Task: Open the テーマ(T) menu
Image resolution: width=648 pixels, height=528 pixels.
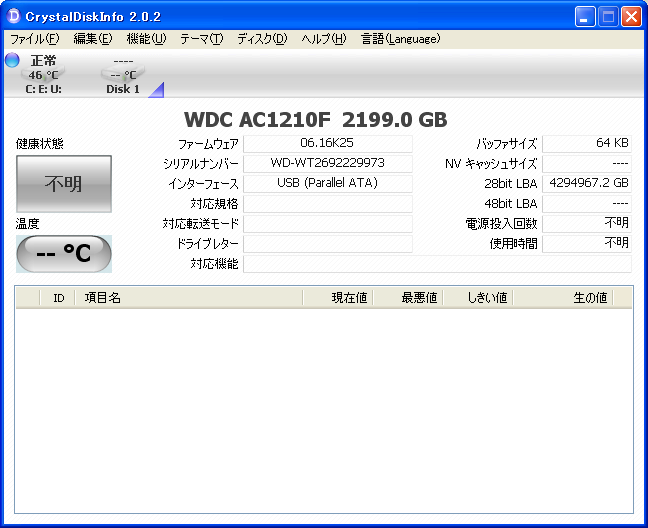Action: click(202, 39)
